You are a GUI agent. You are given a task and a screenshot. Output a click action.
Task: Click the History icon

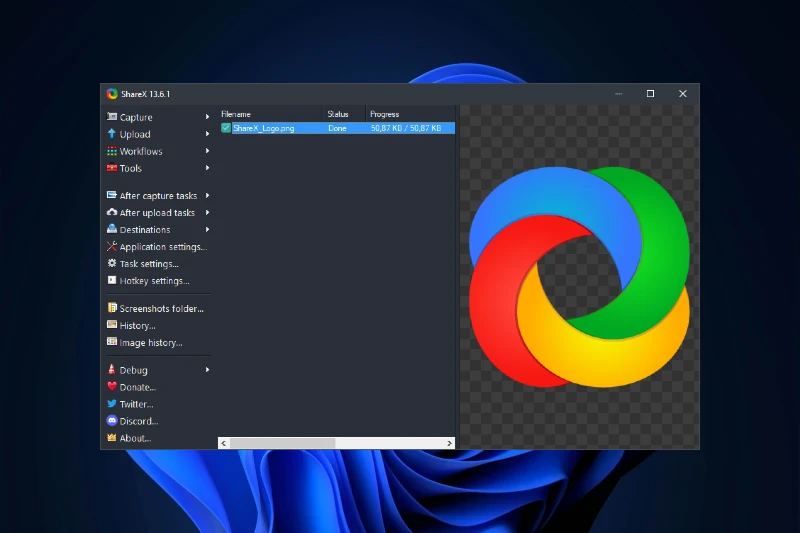[112, 325]
